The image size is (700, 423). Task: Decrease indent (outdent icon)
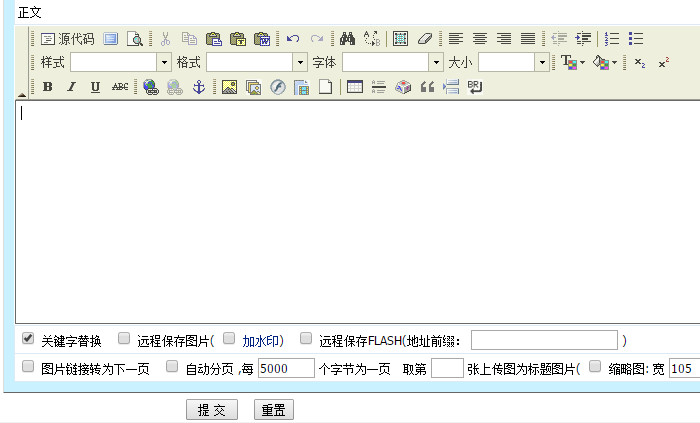(x=559, y=39)
